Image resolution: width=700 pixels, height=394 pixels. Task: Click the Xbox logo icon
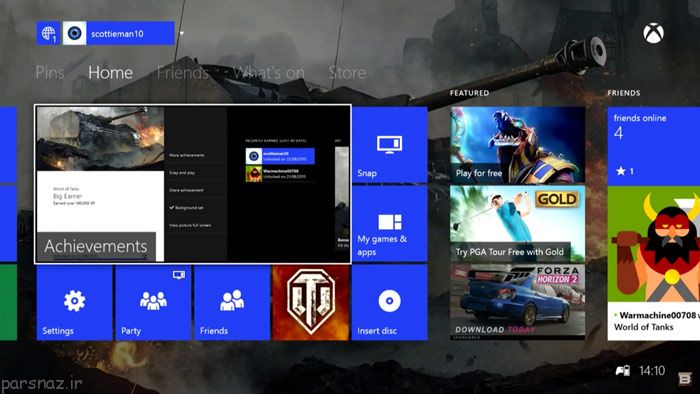[653, 33]
